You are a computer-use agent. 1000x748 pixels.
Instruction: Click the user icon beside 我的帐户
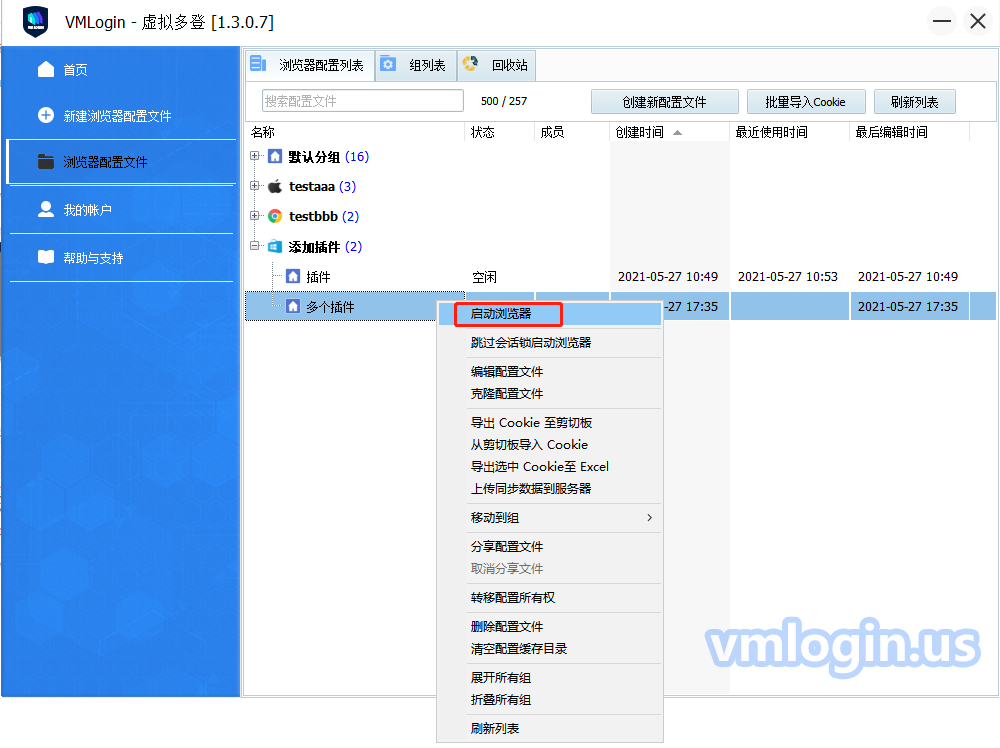pos(46,209)
